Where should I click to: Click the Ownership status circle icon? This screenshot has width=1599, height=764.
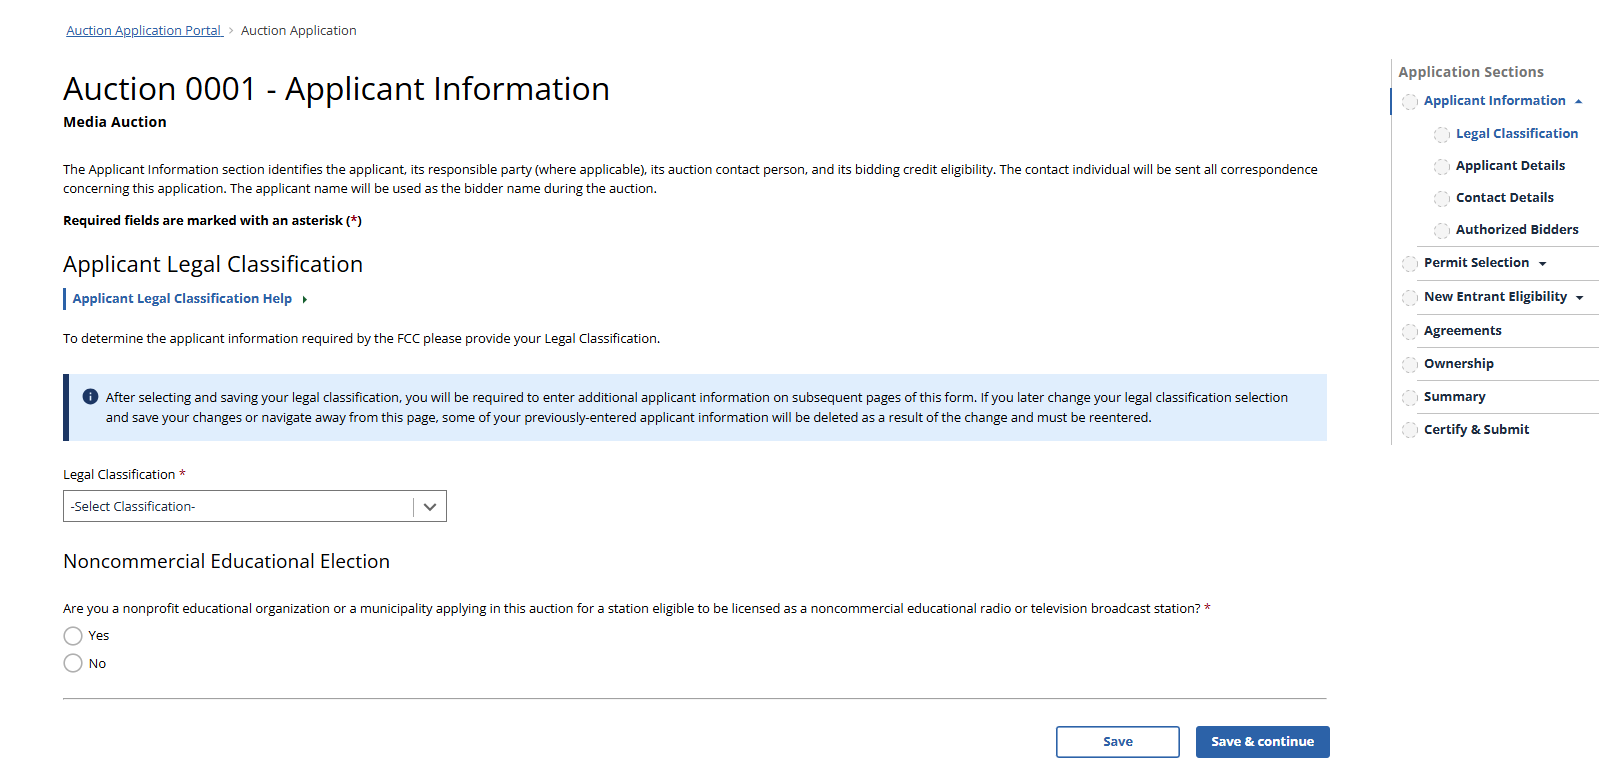(1410, 365)
